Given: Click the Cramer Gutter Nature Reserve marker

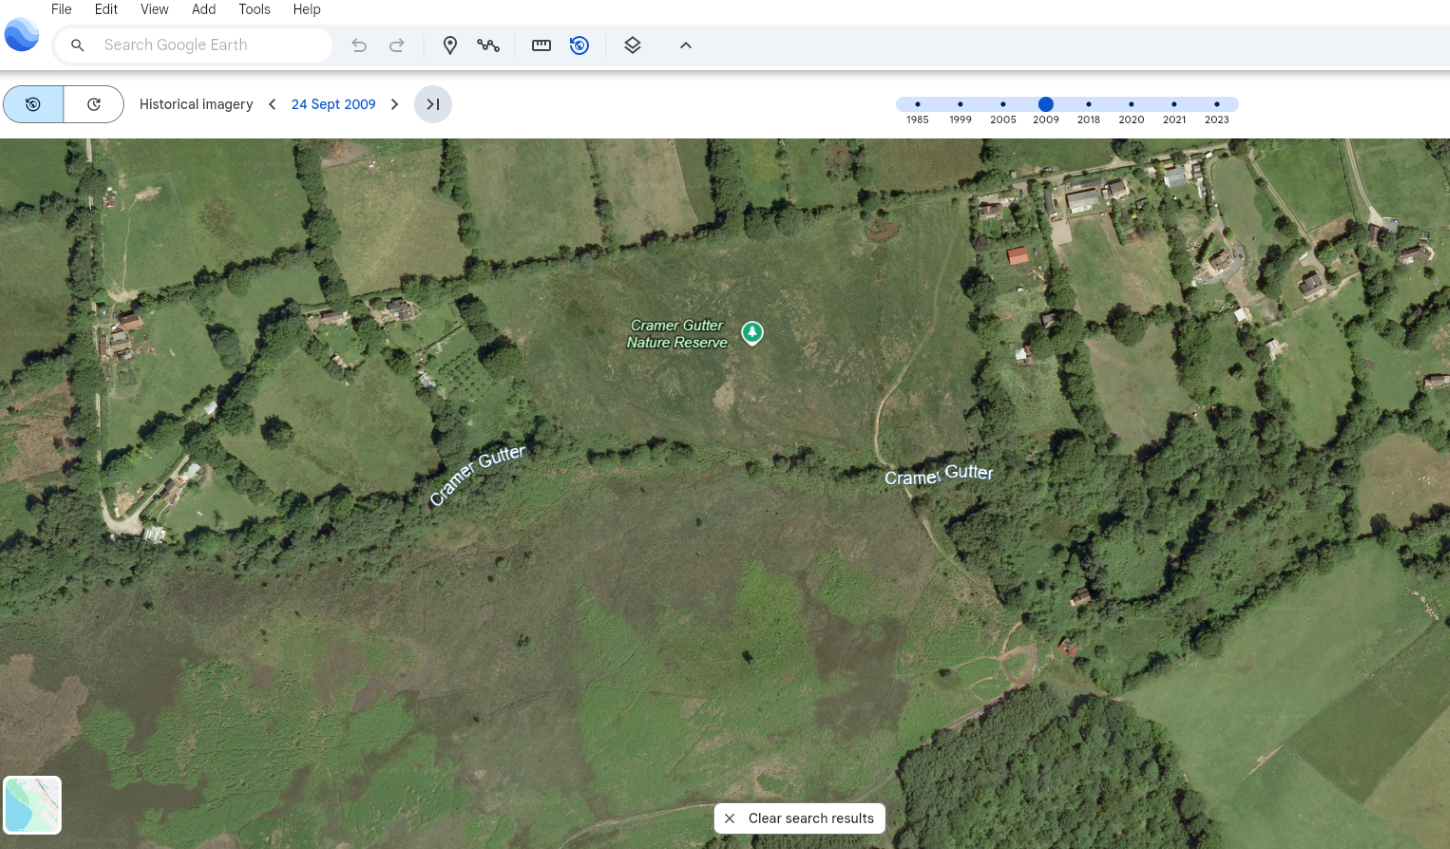Looking at the screenshot, I should [752, 332].
